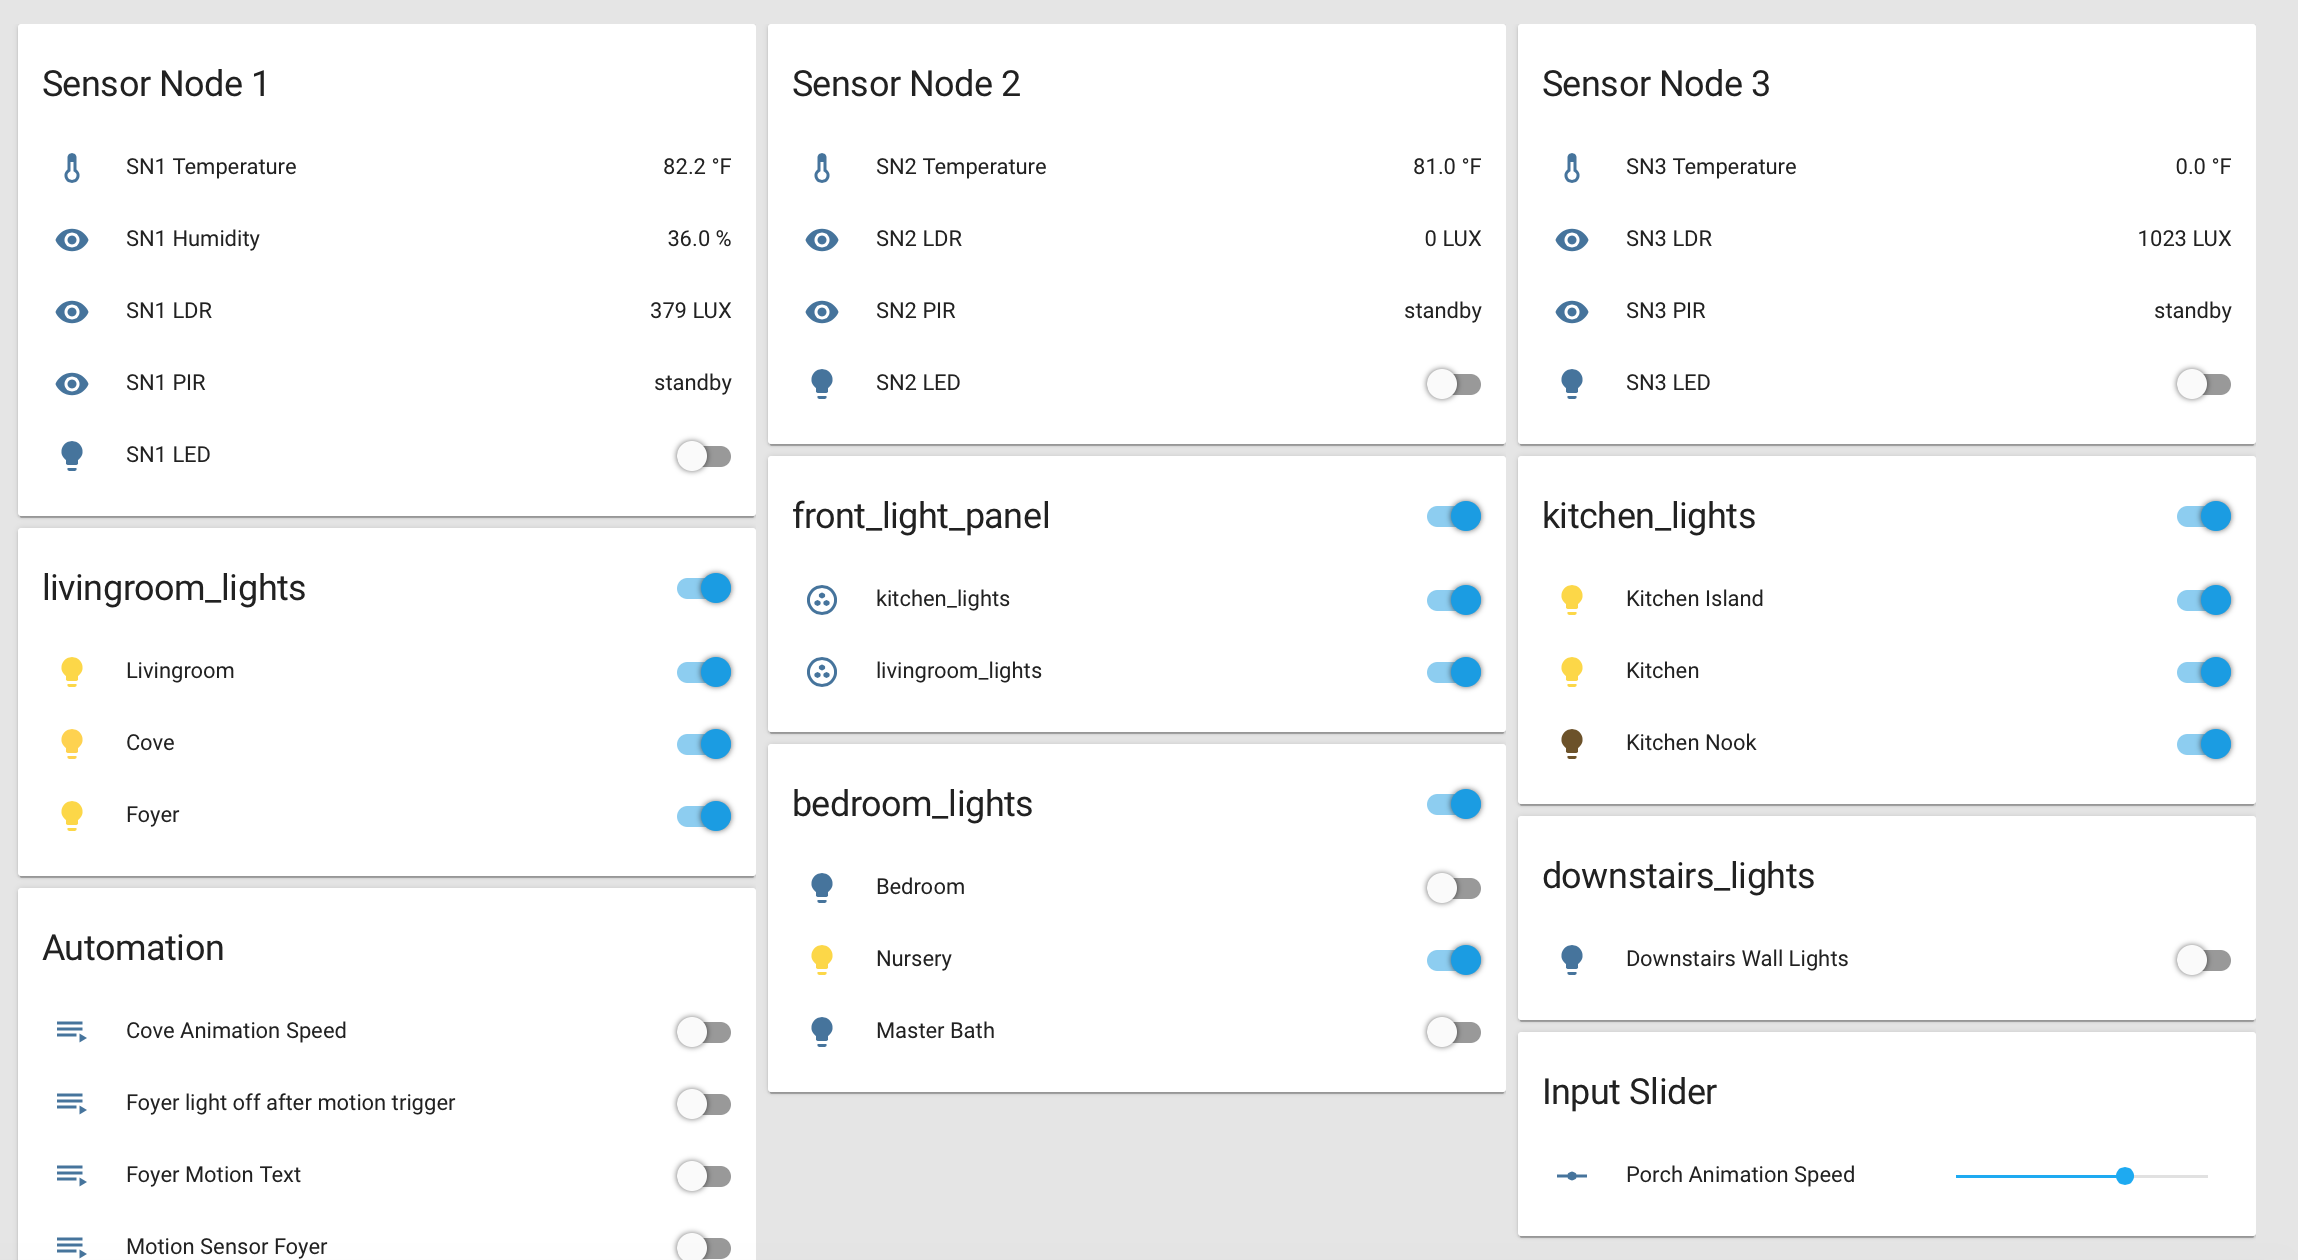Click the Downstairs Wall Lights bulb icon
Screen dimensions: 2298x1260
(x=1572, y=959)
